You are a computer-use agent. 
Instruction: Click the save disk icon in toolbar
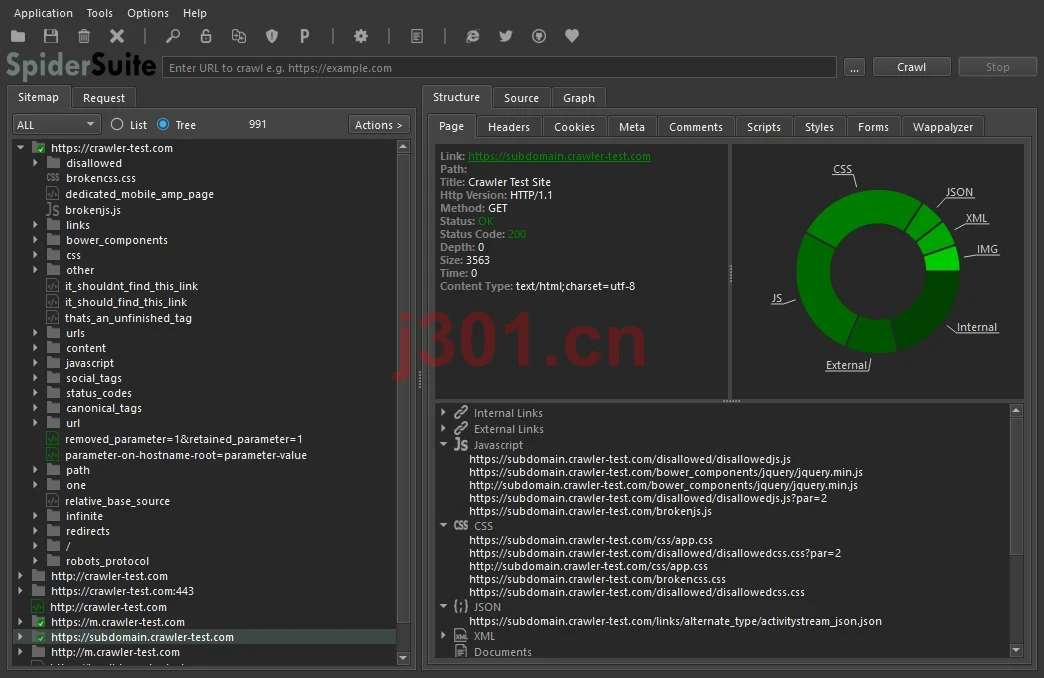pyautogui.click(x=51, y=36)
